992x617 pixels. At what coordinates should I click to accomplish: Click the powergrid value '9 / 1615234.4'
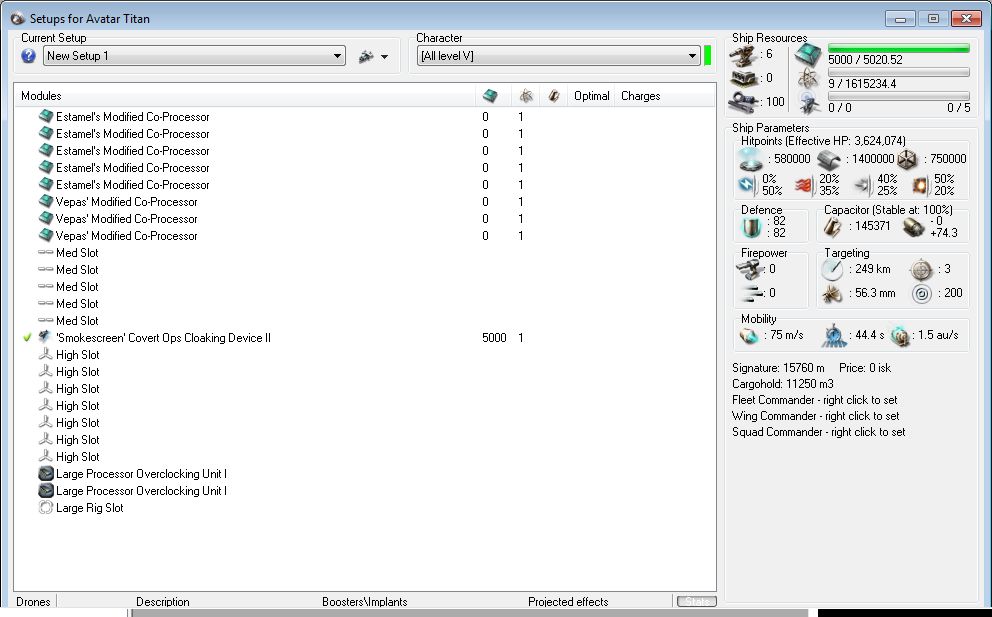tap(862, 84)
